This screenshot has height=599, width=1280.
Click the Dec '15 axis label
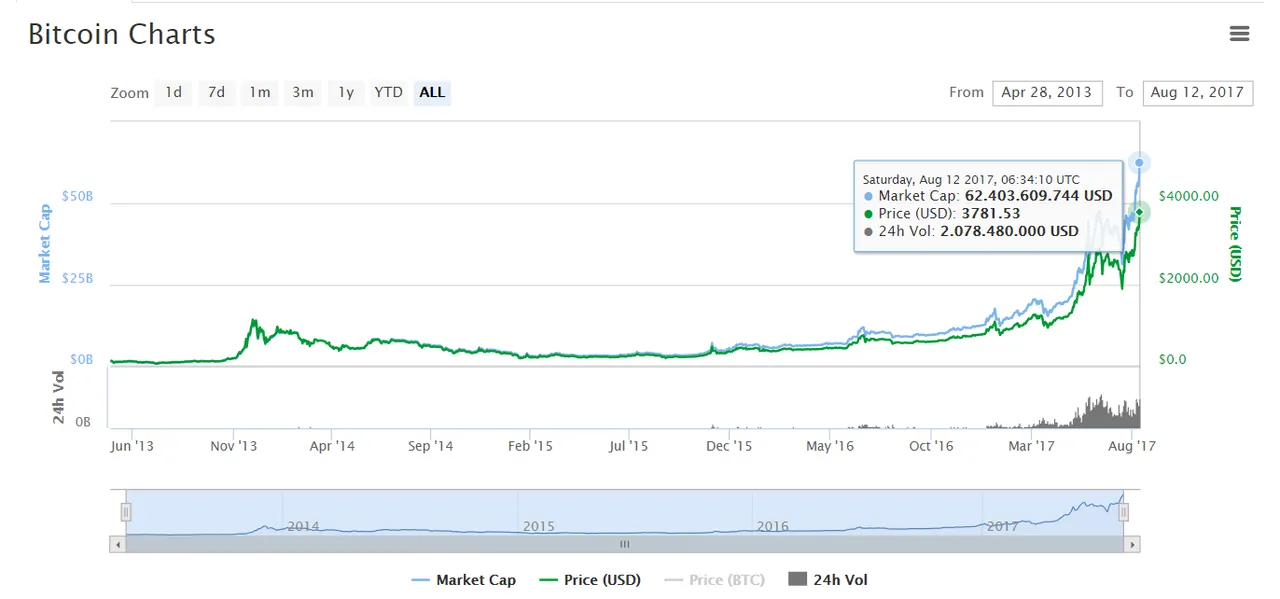730,446
